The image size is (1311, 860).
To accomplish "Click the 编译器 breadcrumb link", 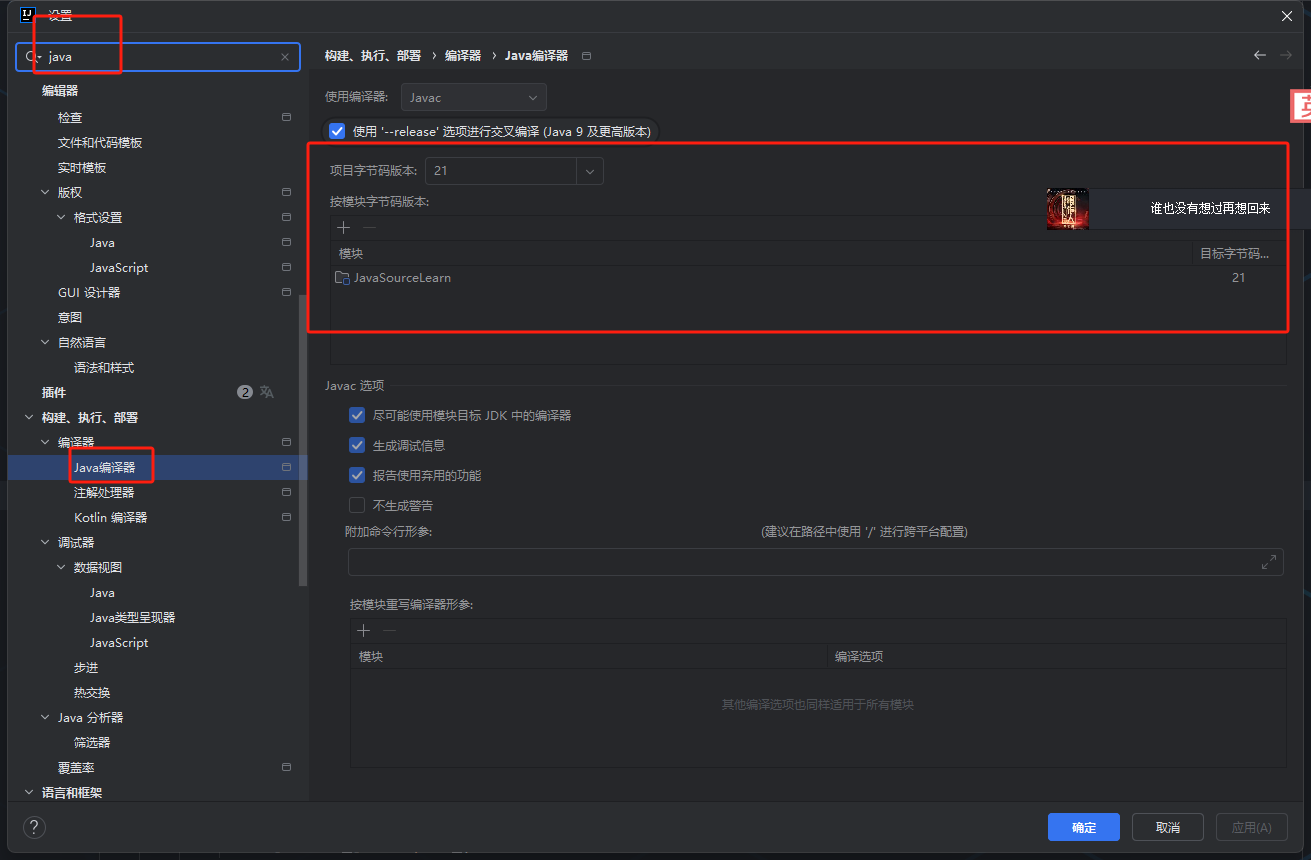I will point(463,56).
